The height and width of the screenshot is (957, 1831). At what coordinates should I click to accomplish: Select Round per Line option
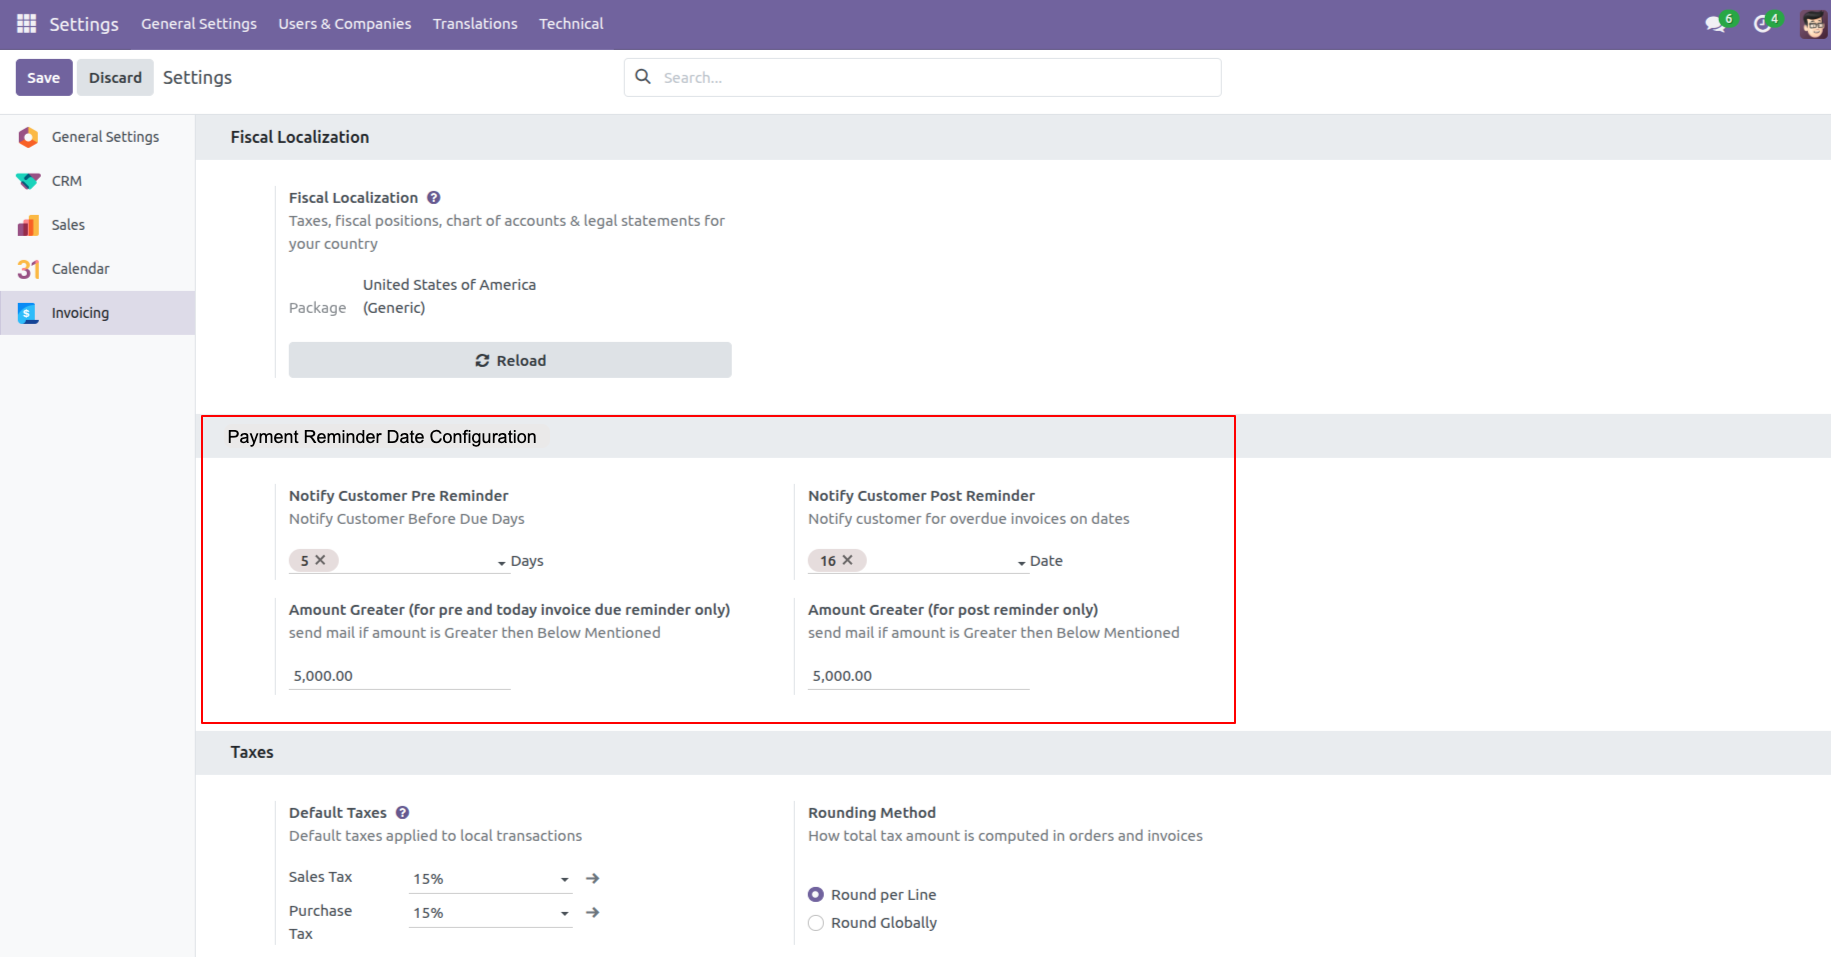pyautogui.click(x=816, y=895)
